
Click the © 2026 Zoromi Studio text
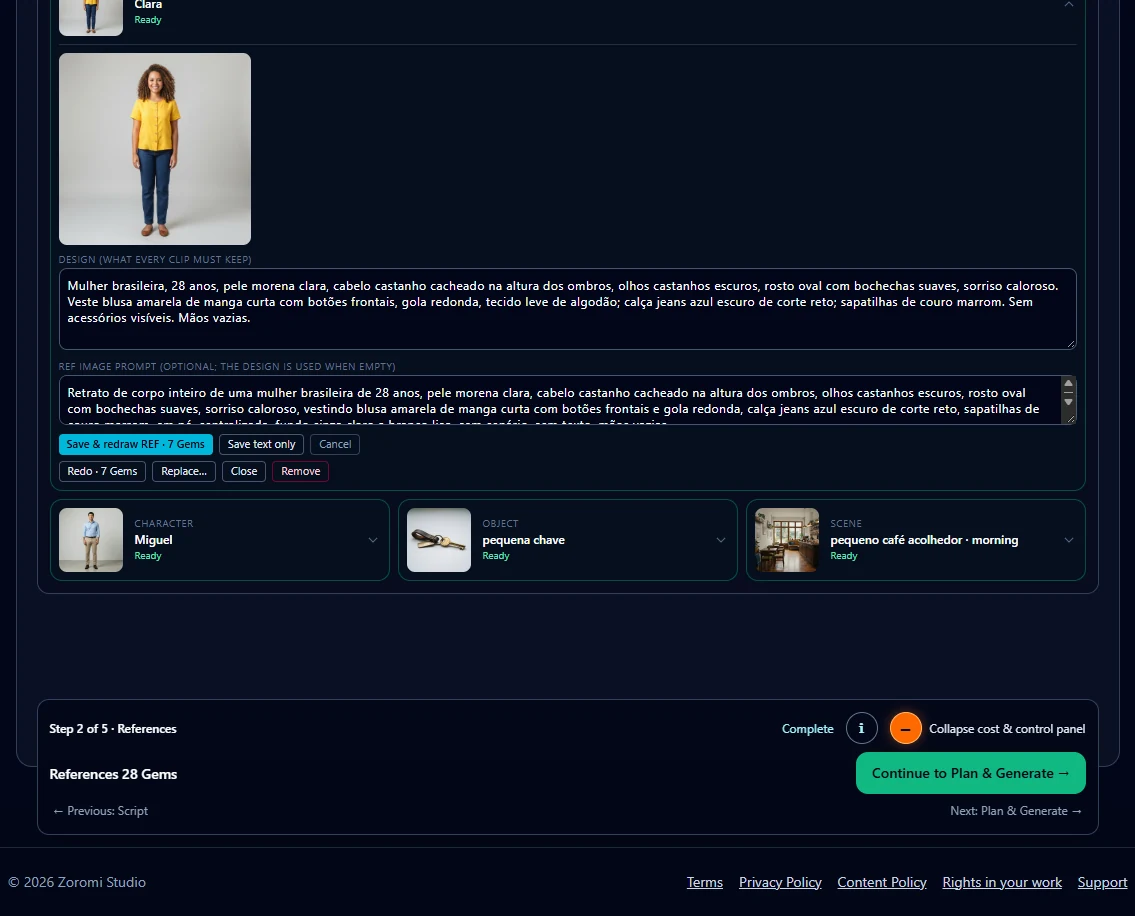[77, 883]
